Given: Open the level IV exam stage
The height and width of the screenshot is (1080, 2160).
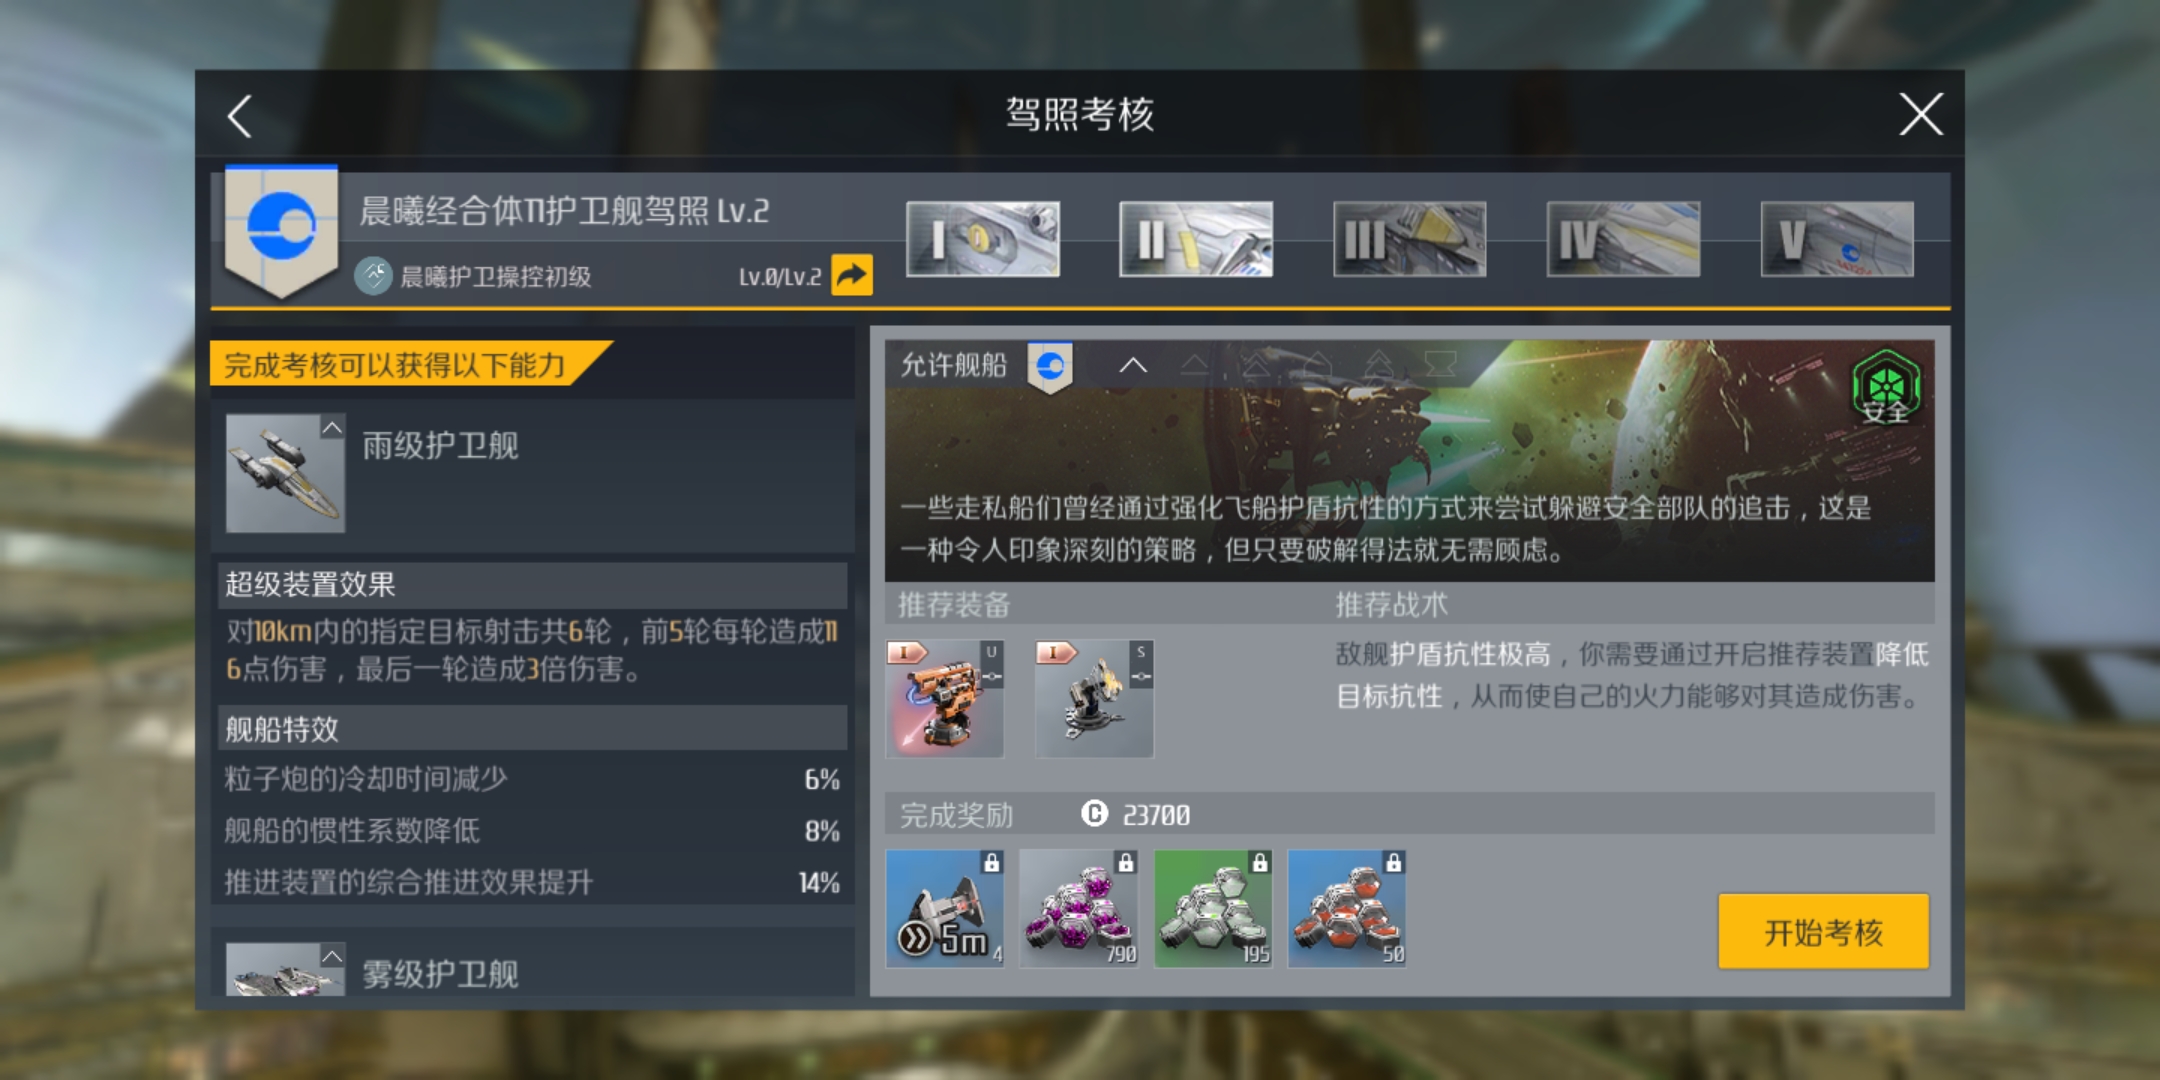Looking at the screenshot, I should (1623, 239).
